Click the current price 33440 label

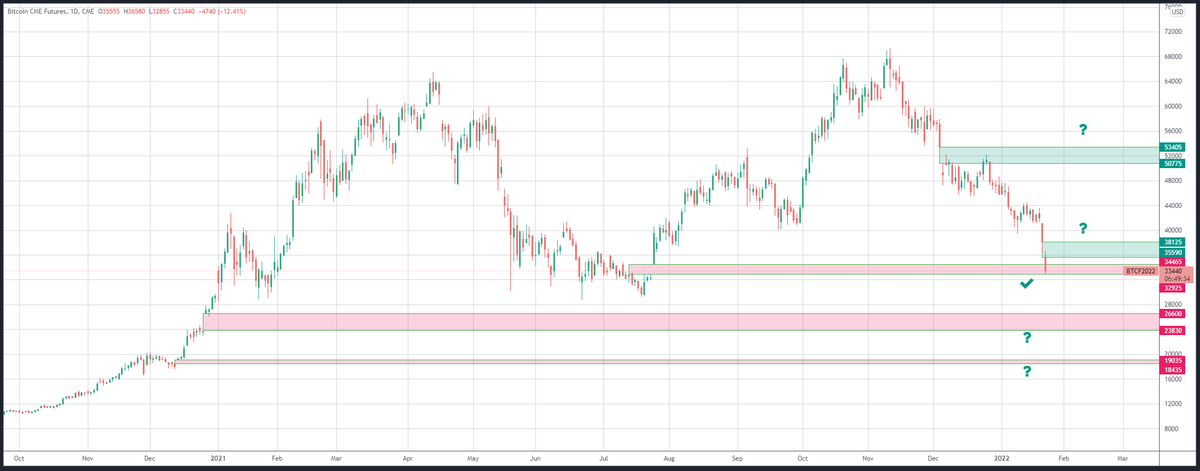pyautogui.click(x=1175, y=271)
